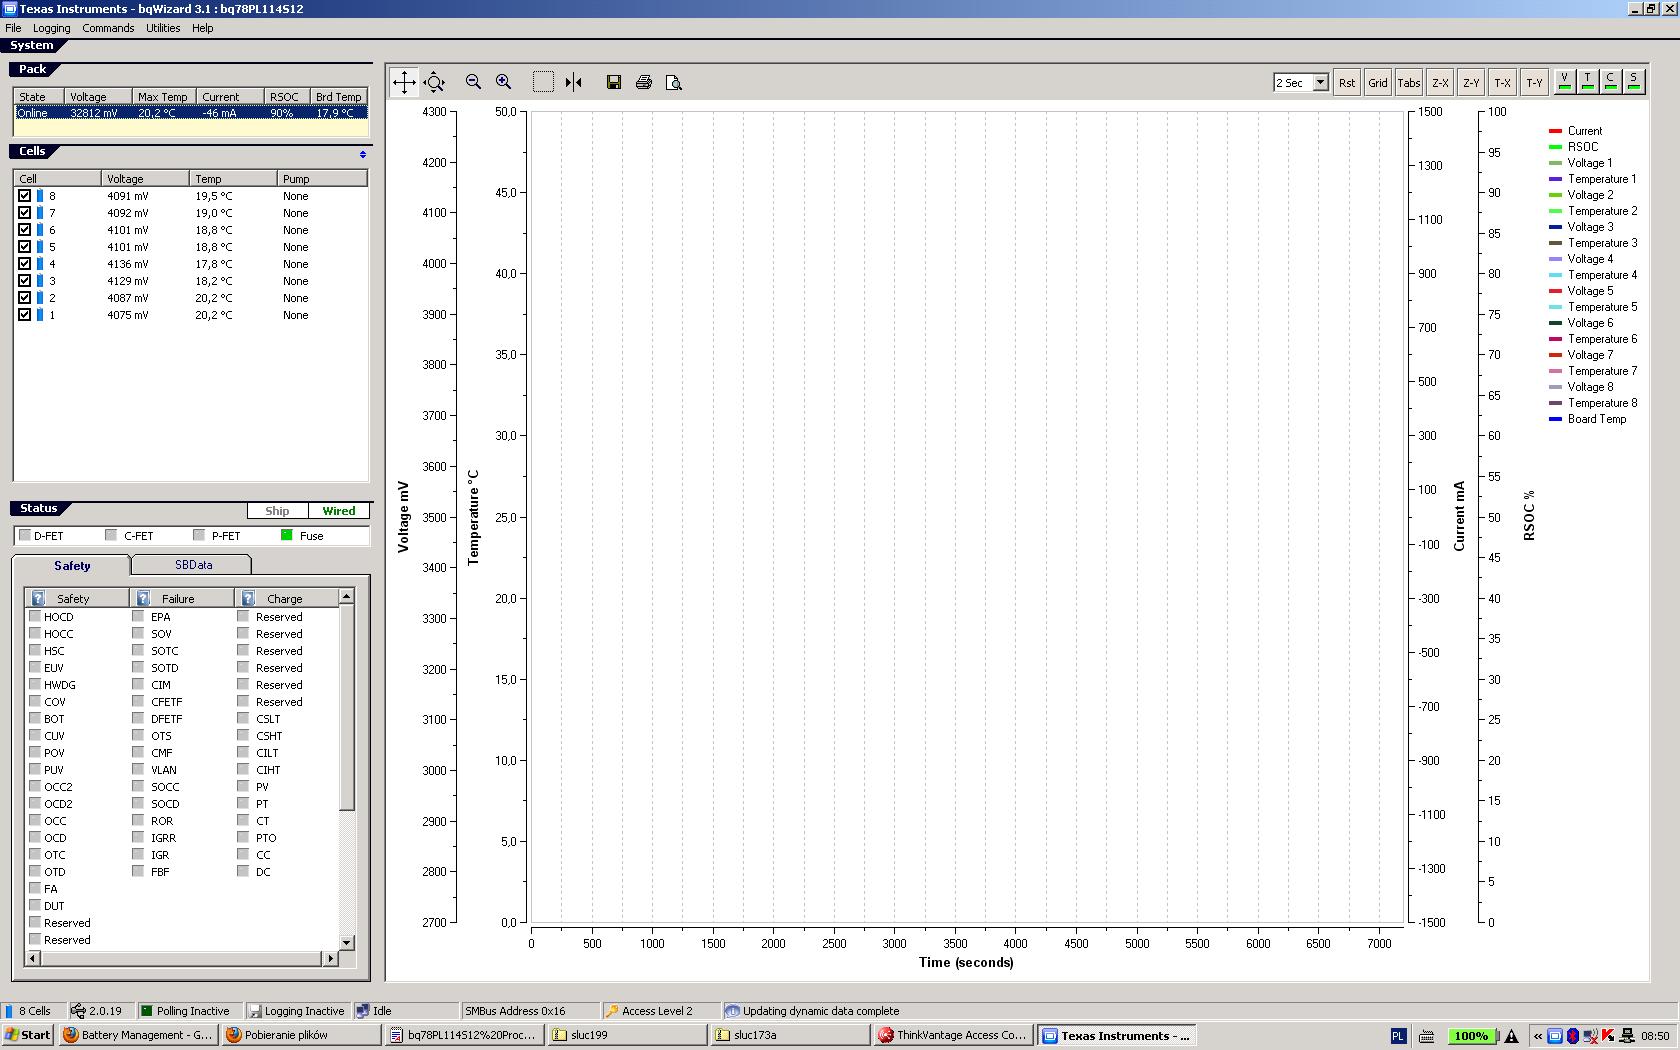Image resolution: width=1680 pixels, height=1050 pixels.
Task: Collapse the Cells panel expander arrow
Action: tap(363, 154)
